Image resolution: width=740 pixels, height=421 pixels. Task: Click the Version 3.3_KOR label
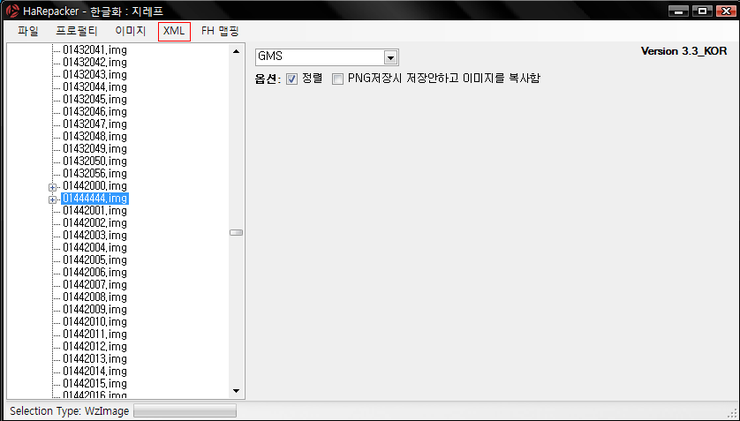tap(684, 51)
